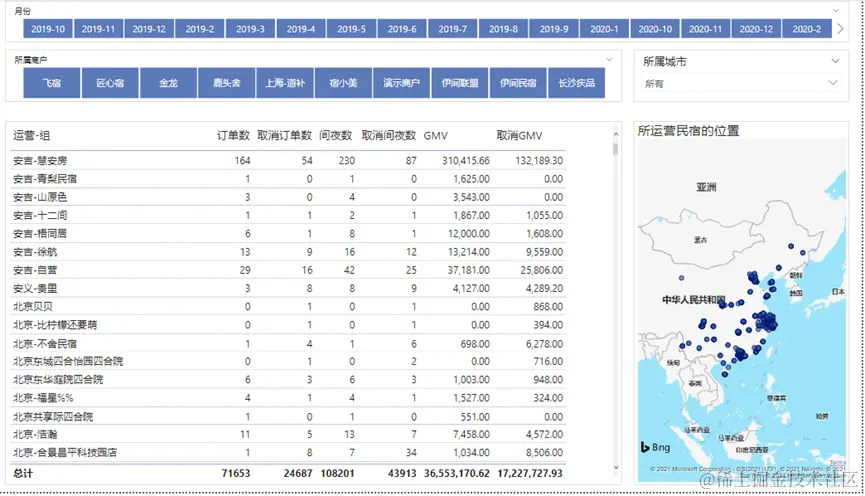Viewport: 865px width, 496px height.
Task: Open the Terms link on map
Action: click(837, 462)
